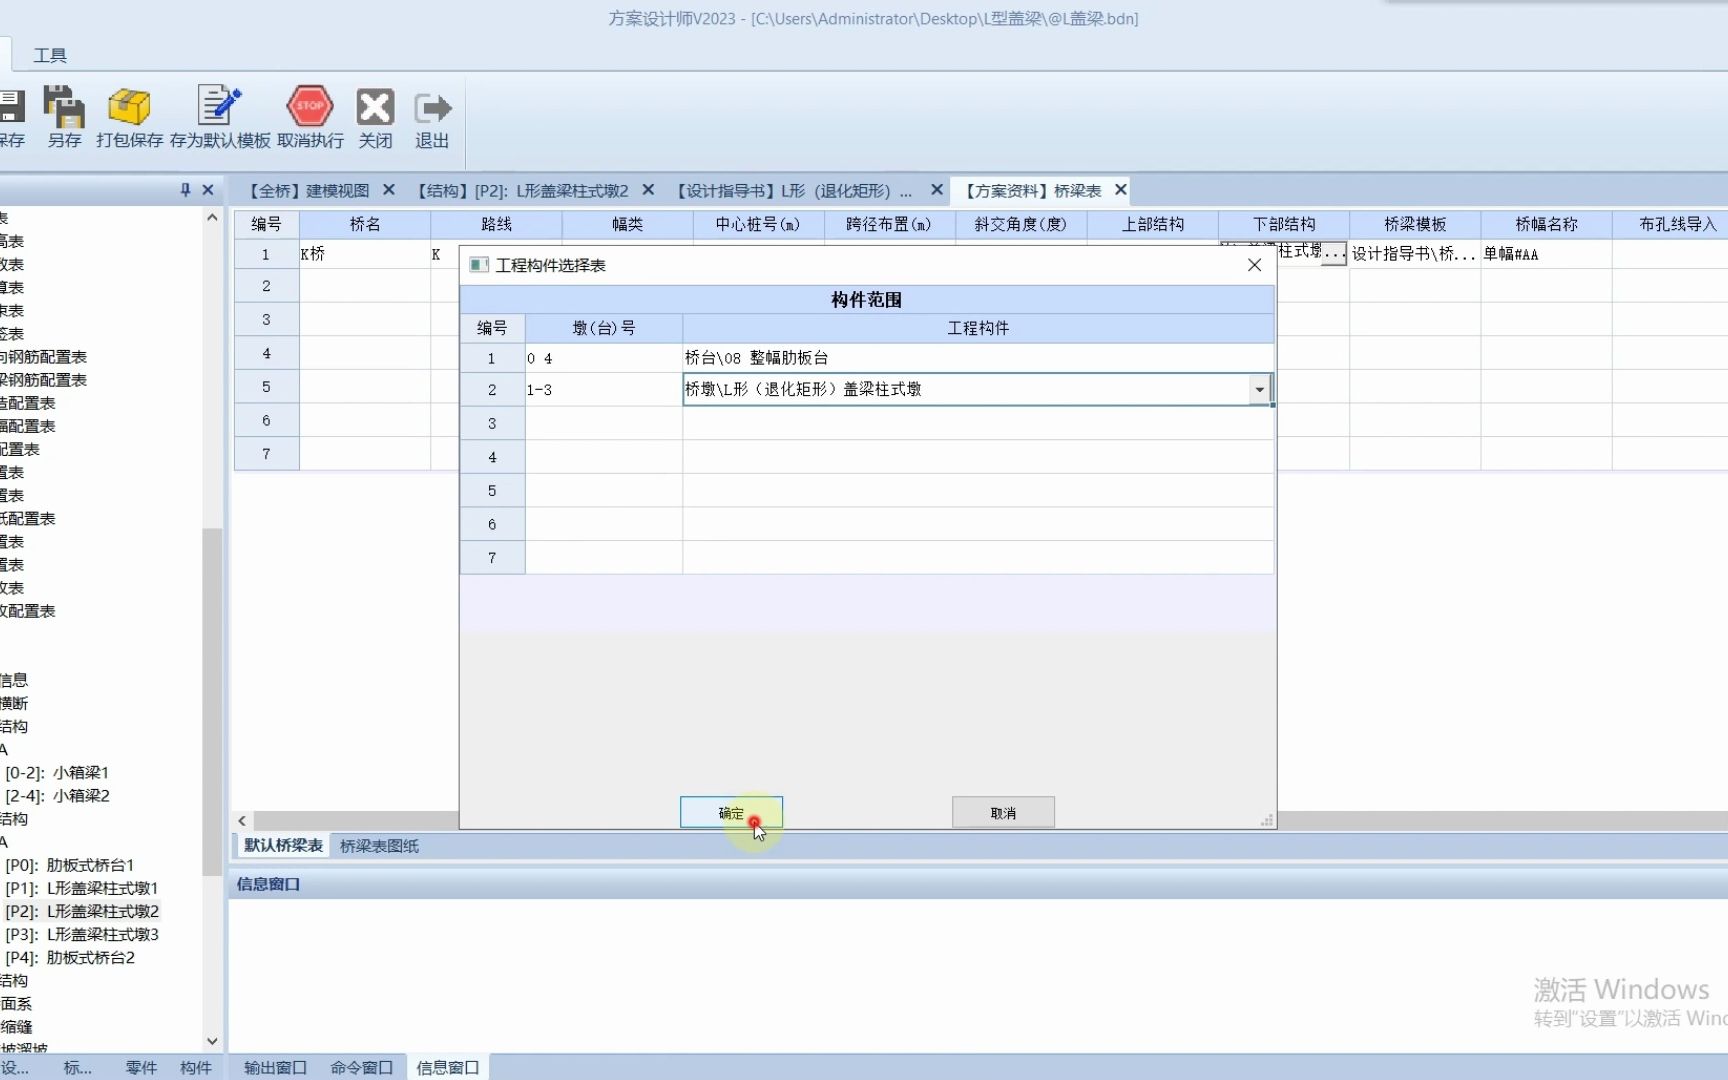The height and width of the screenshot is (1080, 1728).
Task: Click the 跨径布置(m) column header
Action: click(889, 224)
